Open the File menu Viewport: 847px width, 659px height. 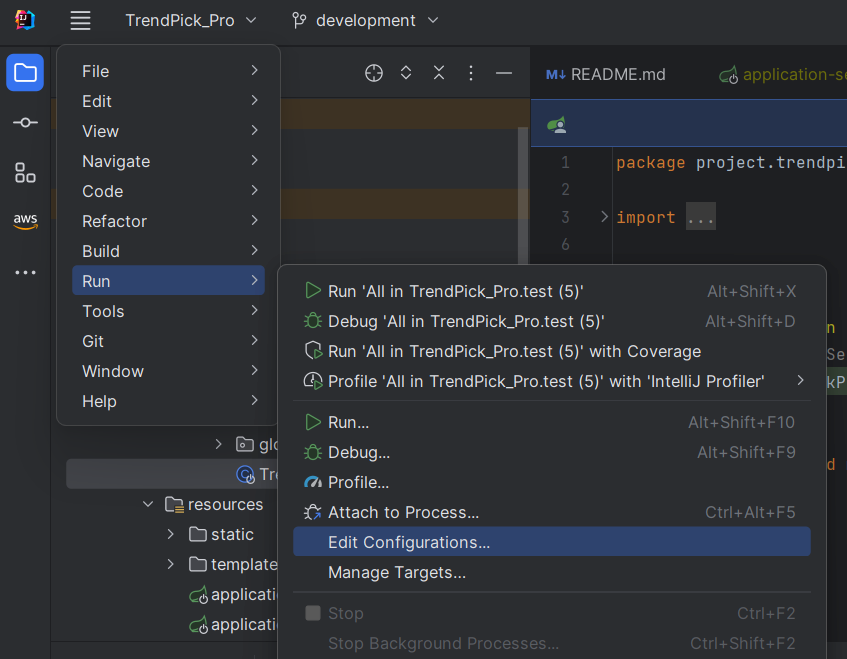coord(168,71)
